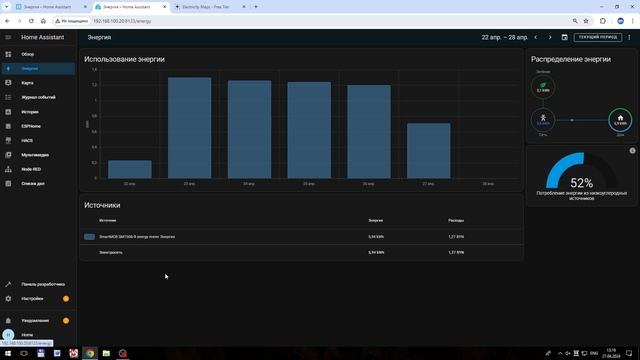This screenshot has height=360, width=640.
Task: Click the 22 апр. – 28 апр. date range
Action: point(504,37)
